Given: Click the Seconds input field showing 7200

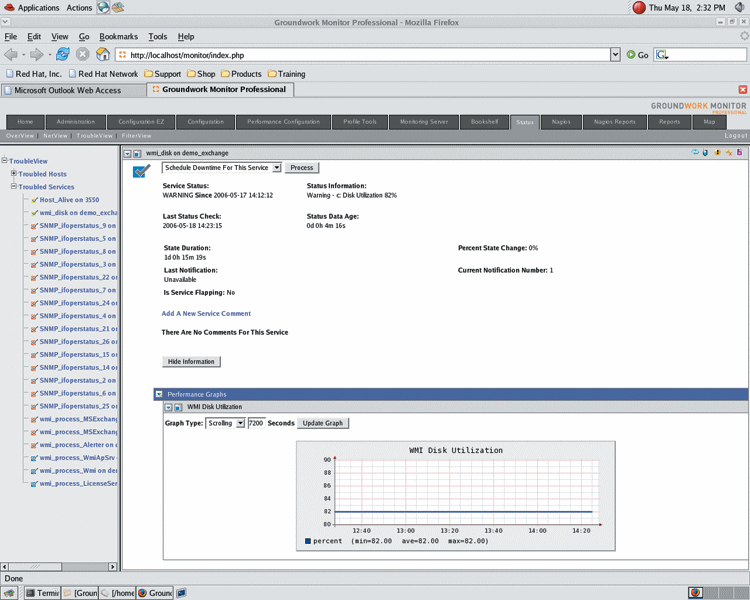Looking at the screenshot, I should [256, 423].
